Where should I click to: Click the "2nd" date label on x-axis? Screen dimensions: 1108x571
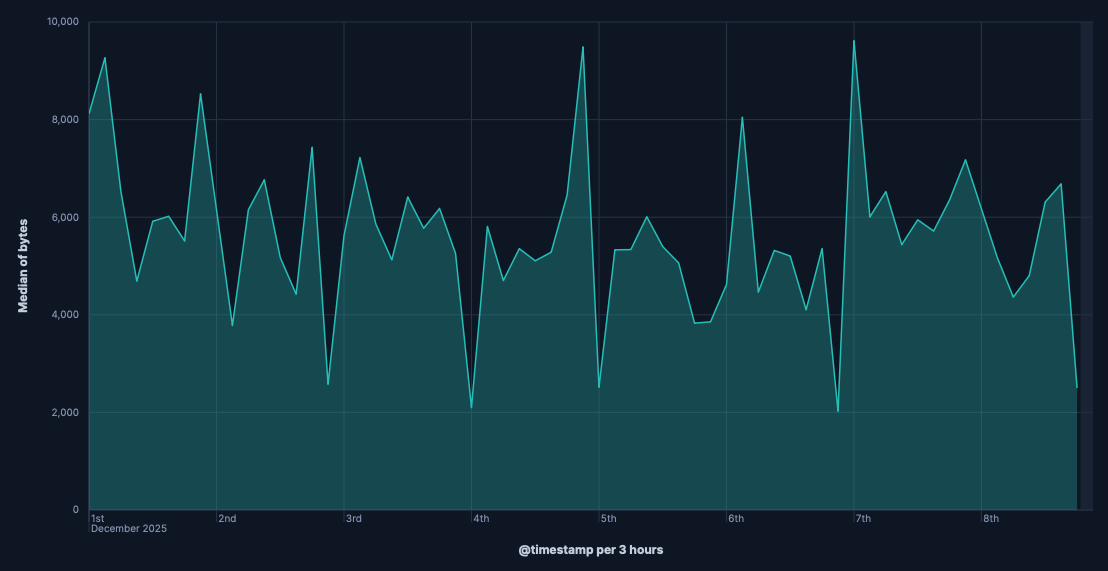pos(227,518)
